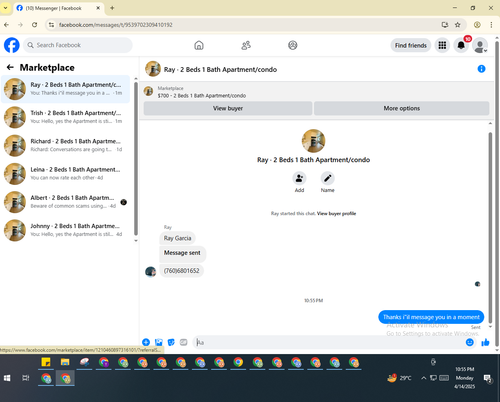
Task: Show hidden system tray icons
Action: pyautogui.click(x=423, y=378)
